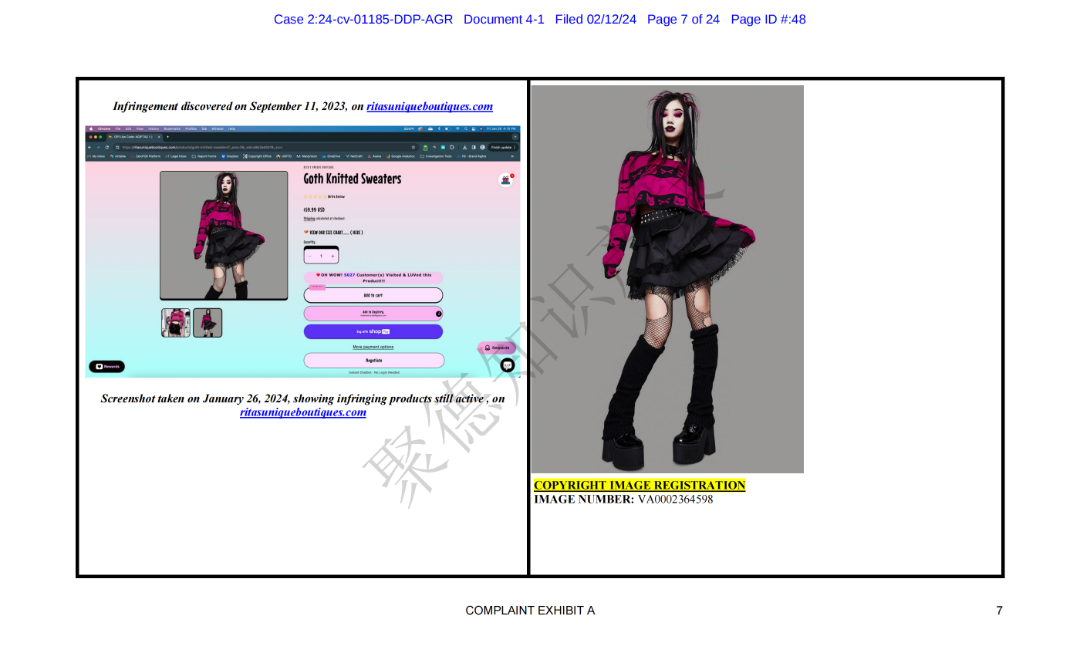Image resolution: width=1080 pixels, height=655 pixels.
Task: Open the Bookmarks menu in menu bar
Action: point(172,129)
